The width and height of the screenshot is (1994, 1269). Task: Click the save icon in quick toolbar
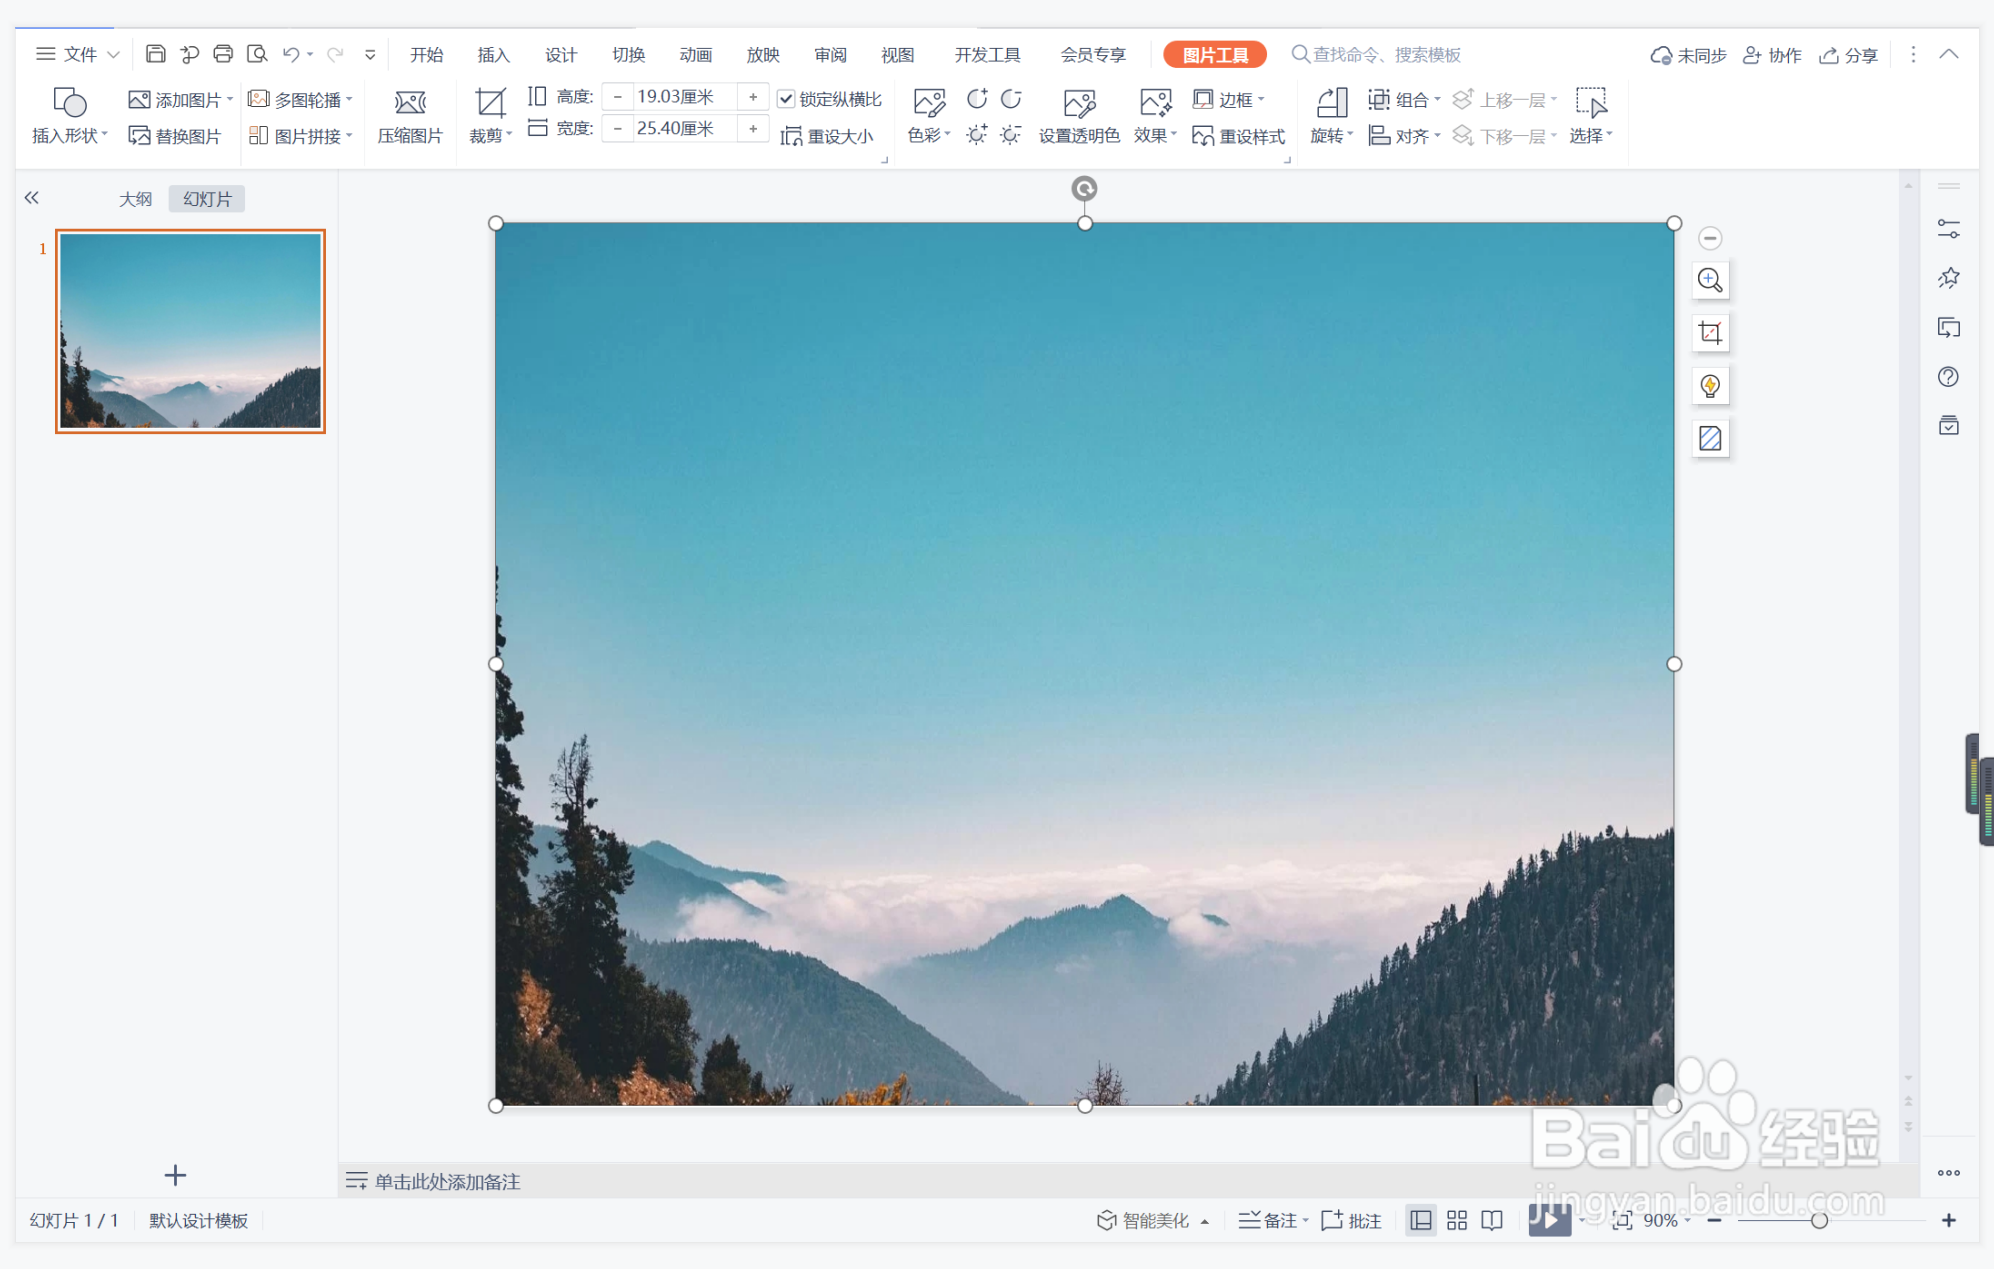[155, 54]
